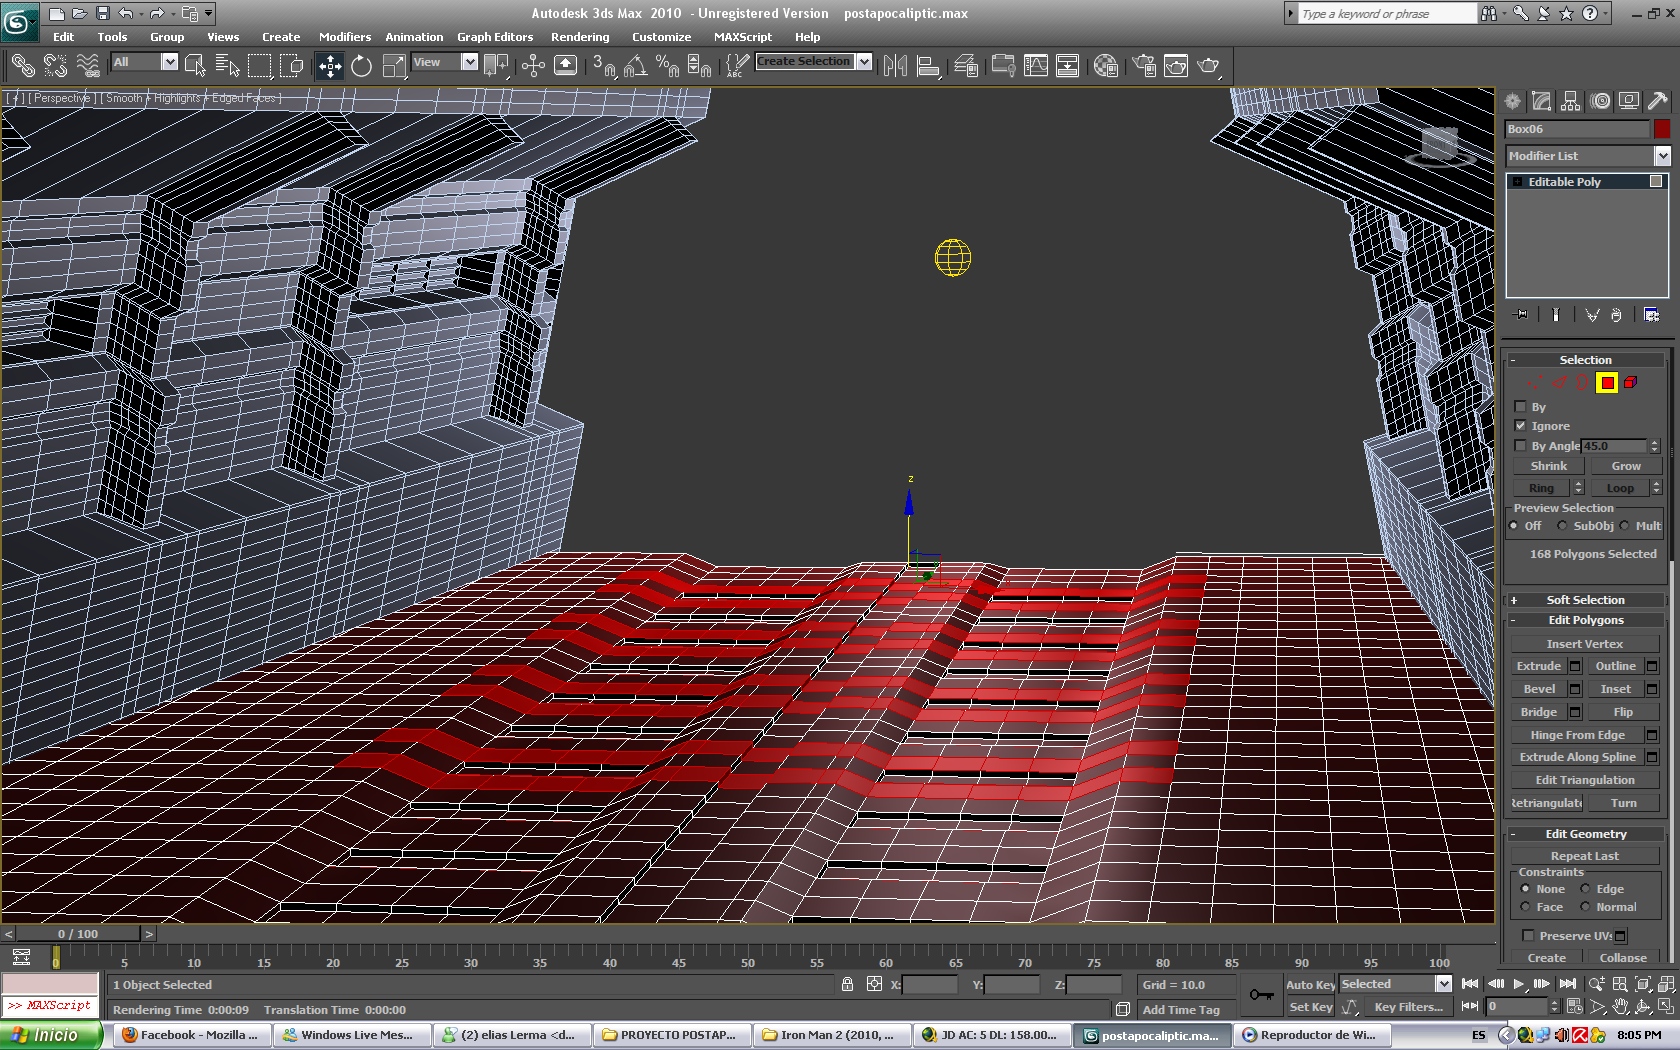Open the Customize menu
Screen dimensions: 1680x1050
[x=661, y=37]
